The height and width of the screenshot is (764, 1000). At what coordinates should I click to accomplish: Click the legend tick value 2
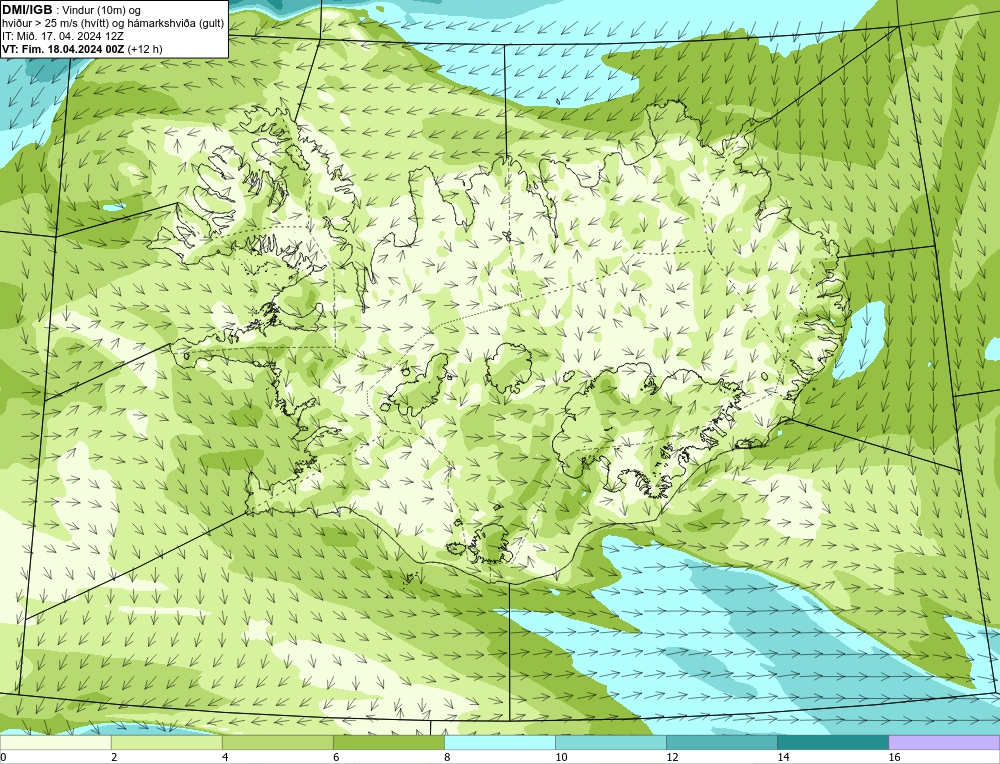(x=114, y=757)
